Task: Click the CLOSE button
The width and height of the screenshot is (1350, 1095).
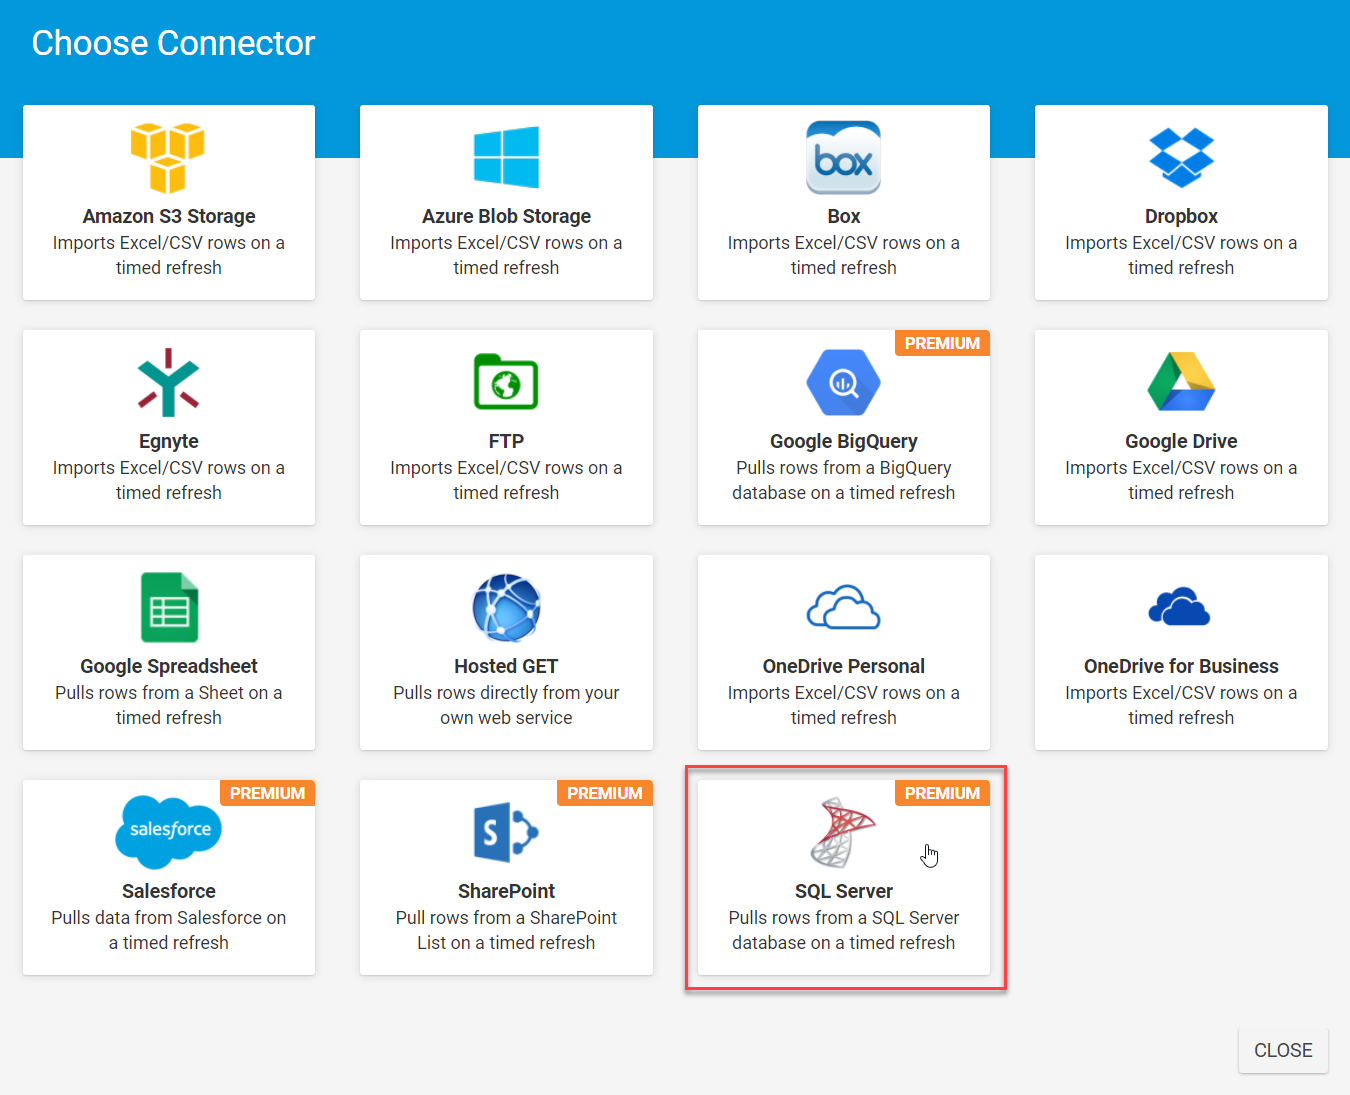Action: coord(1283,1050)
